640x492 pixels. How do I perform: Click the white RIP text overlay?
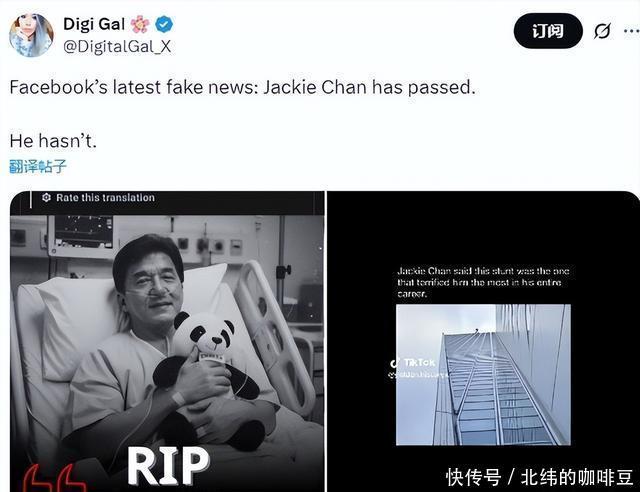168,466
